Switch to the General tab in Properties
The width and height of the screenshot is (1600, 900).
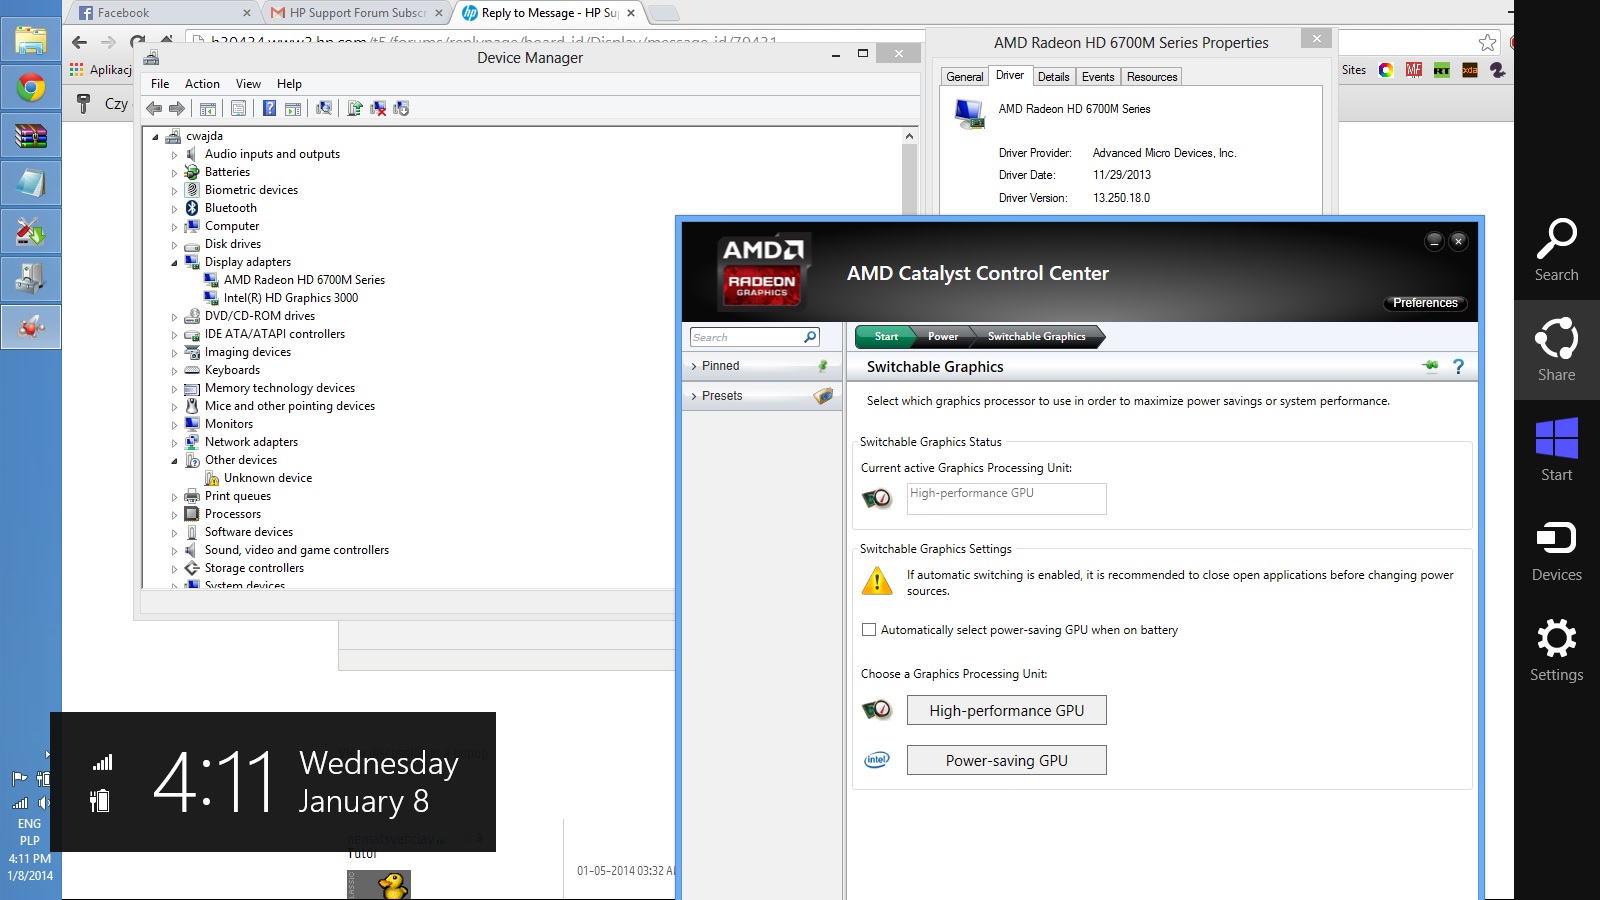(965, 77)
